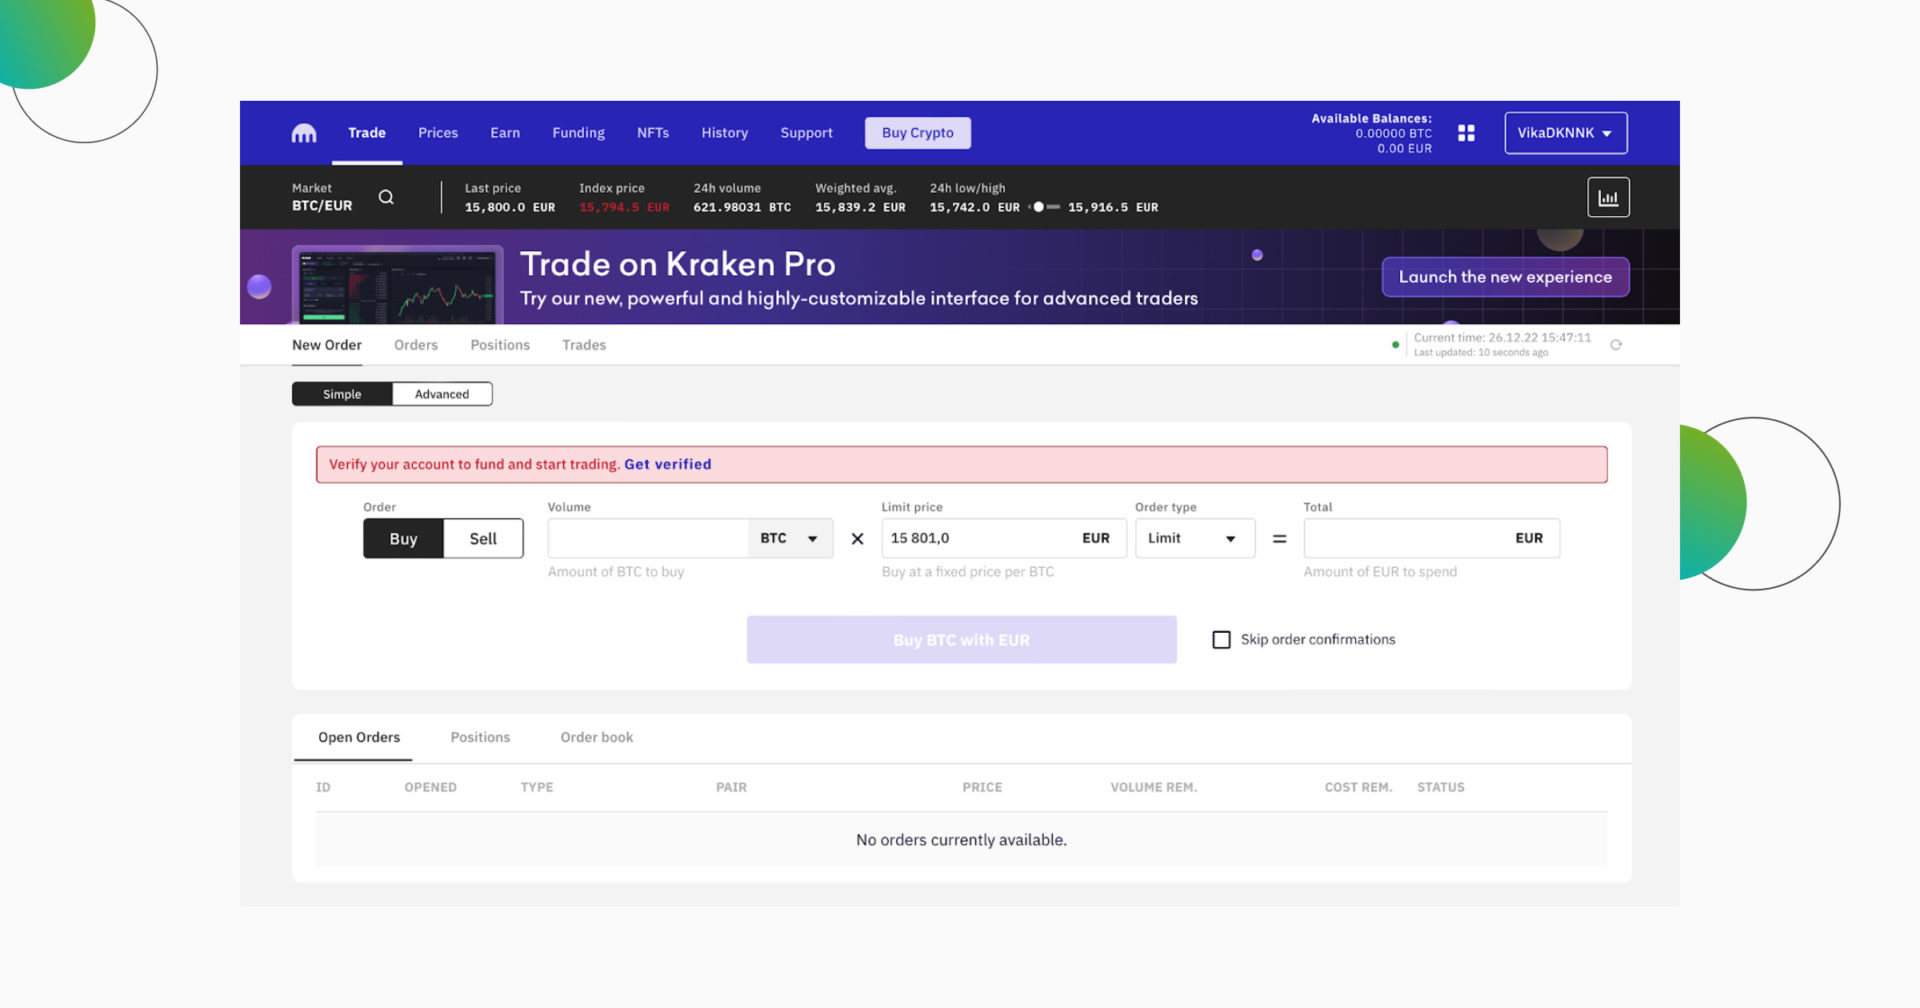
Task: Open the apps grid icon
Action: click(1466, 133)
